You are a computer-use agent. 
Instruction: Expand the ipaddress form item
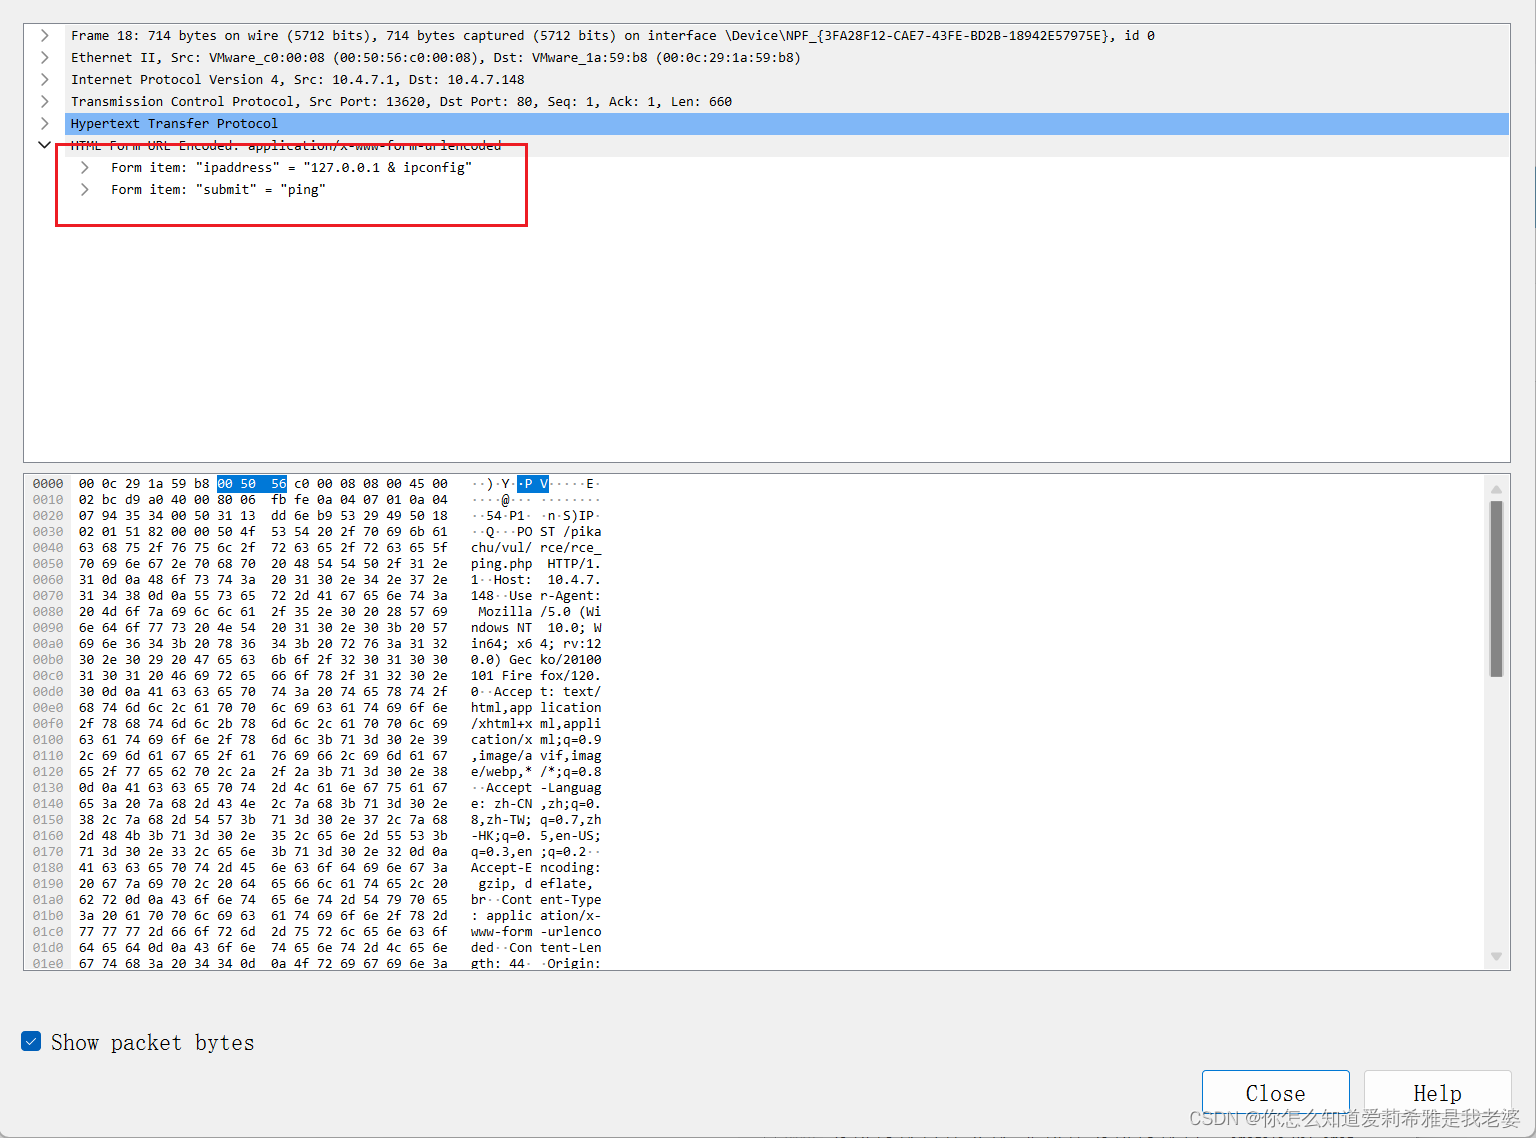click(85, 167)
